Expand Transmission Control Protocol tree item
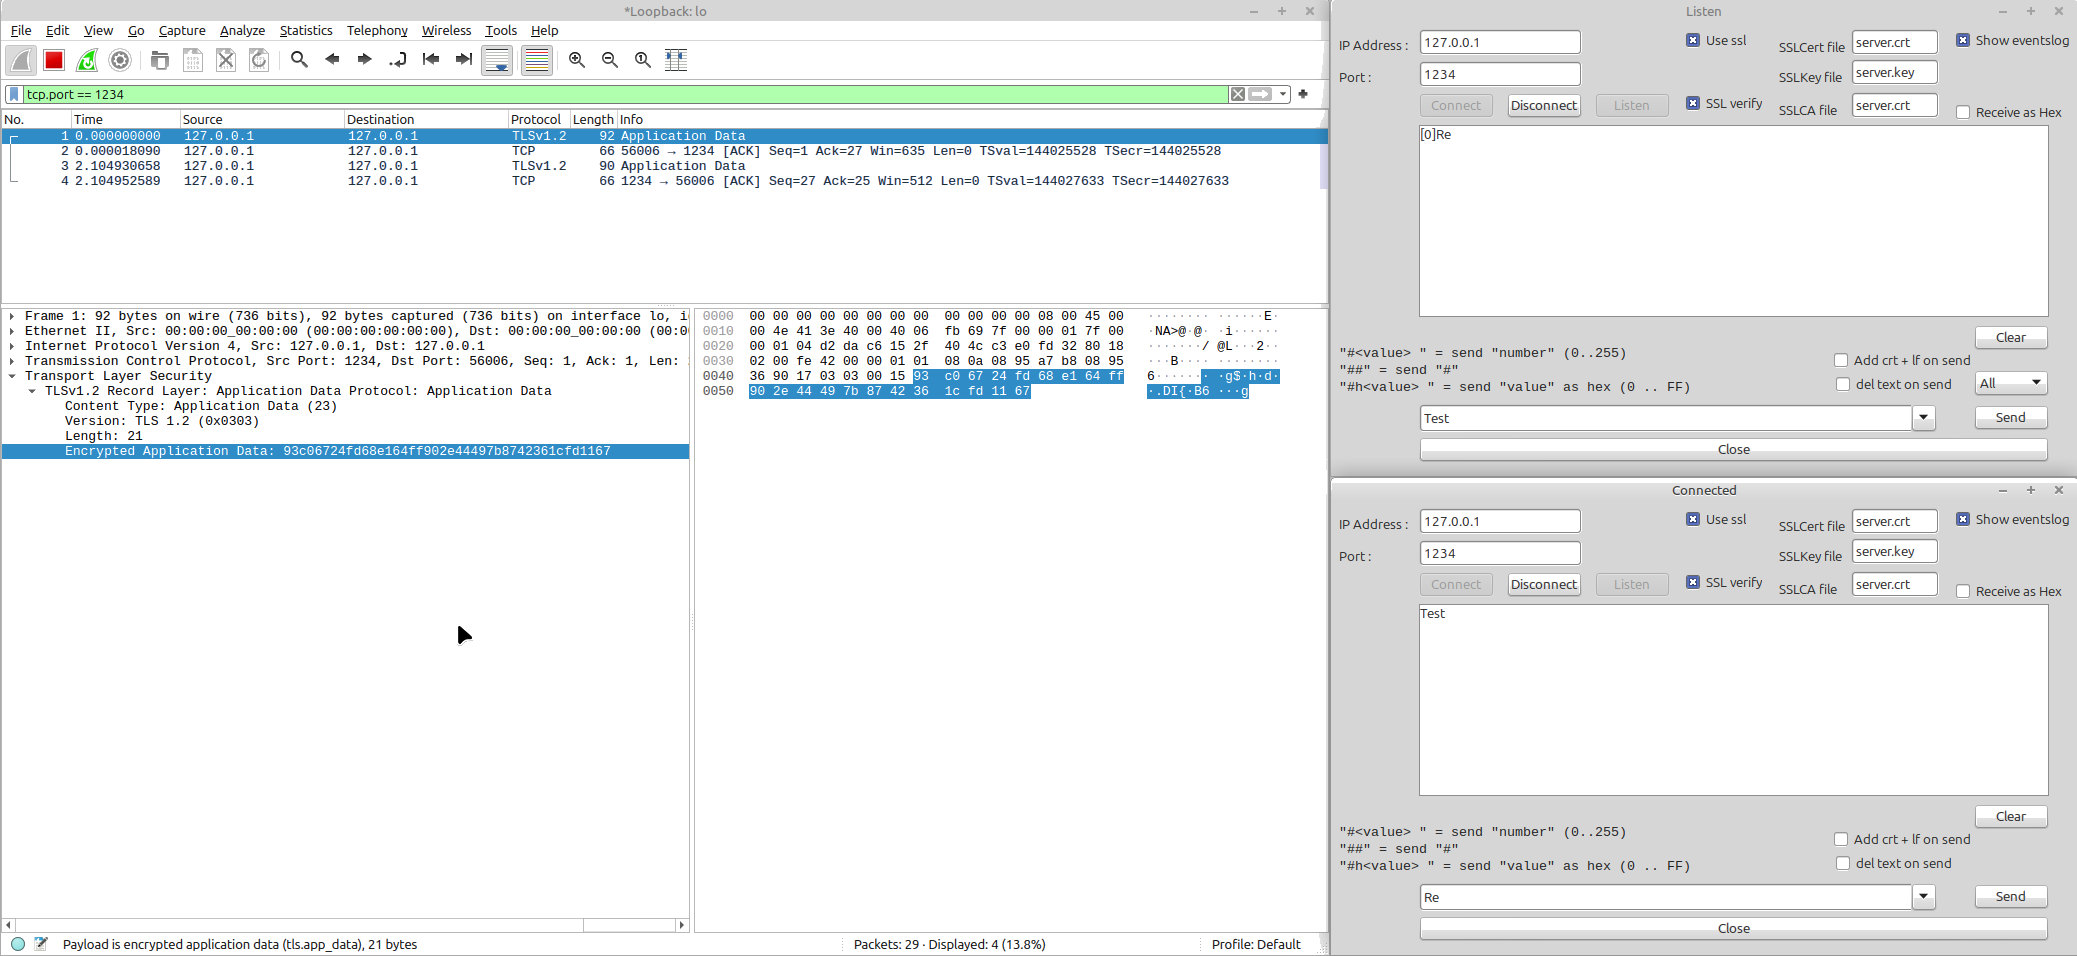Viewport: 2077px width, 956px height. pos(11,361)
